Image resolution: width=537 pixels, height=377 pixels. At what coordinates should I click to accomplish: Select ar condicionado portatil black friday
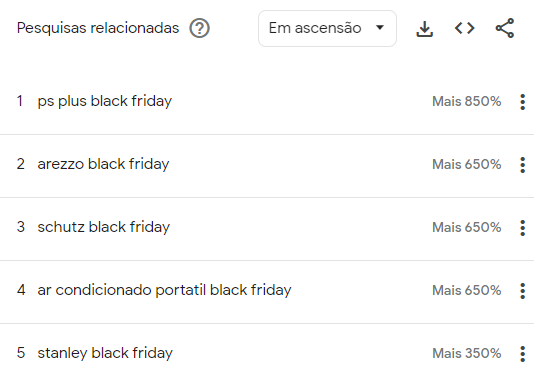164,290
